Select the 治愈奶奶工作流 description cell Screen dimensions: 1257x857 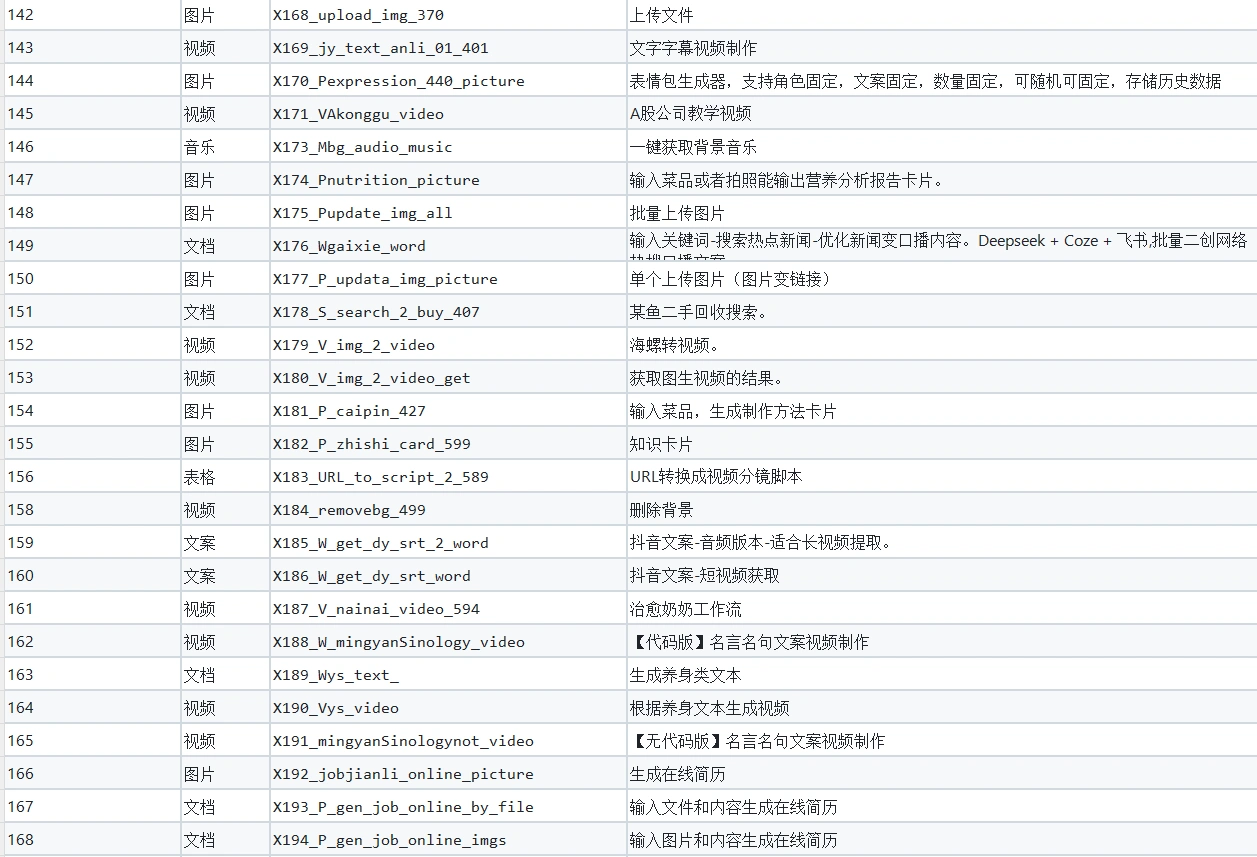(685, 609)
